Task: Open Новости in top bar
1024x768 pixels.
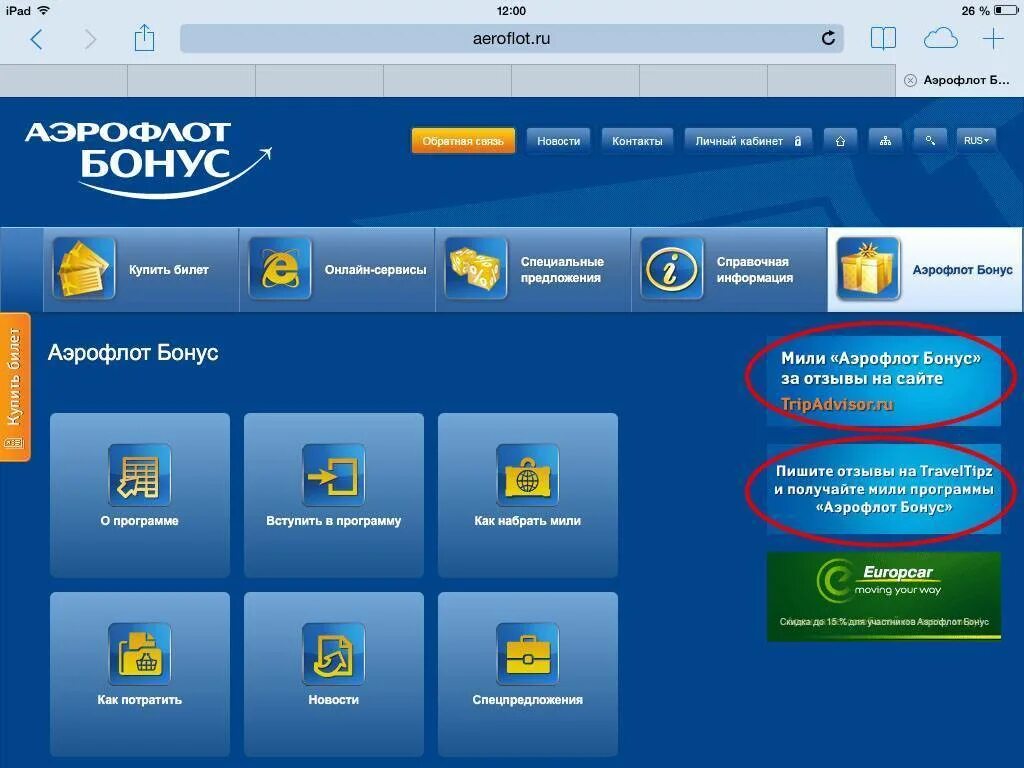Action: [x=558, y=141]
